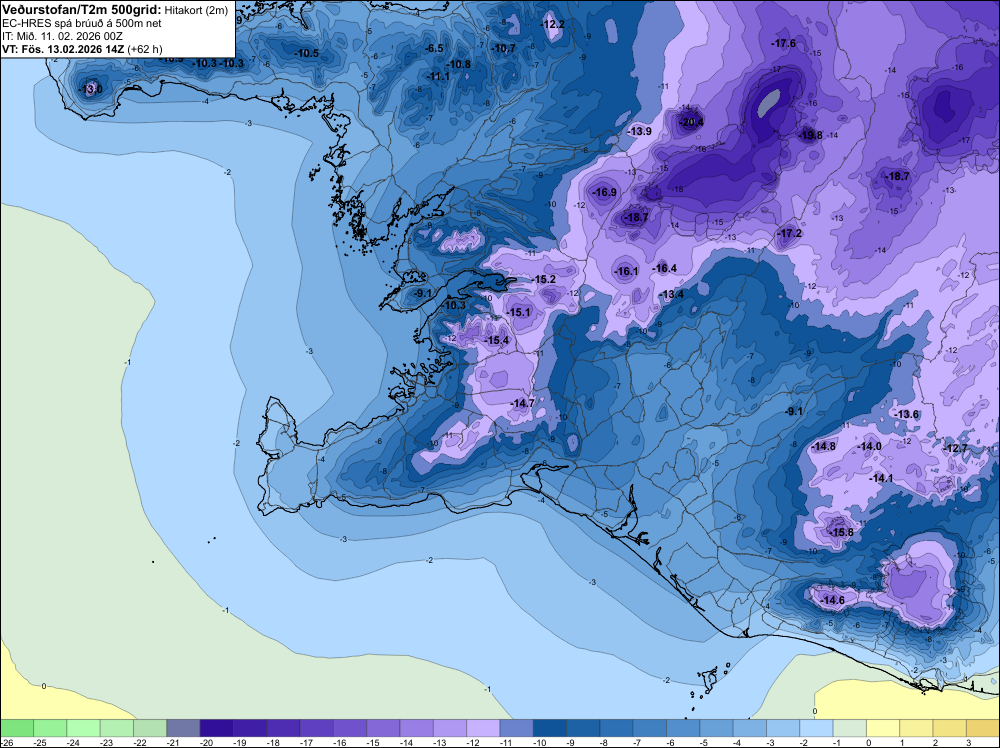
Task: Select the -12 pale lavender legend swatch
Action: 483,728
